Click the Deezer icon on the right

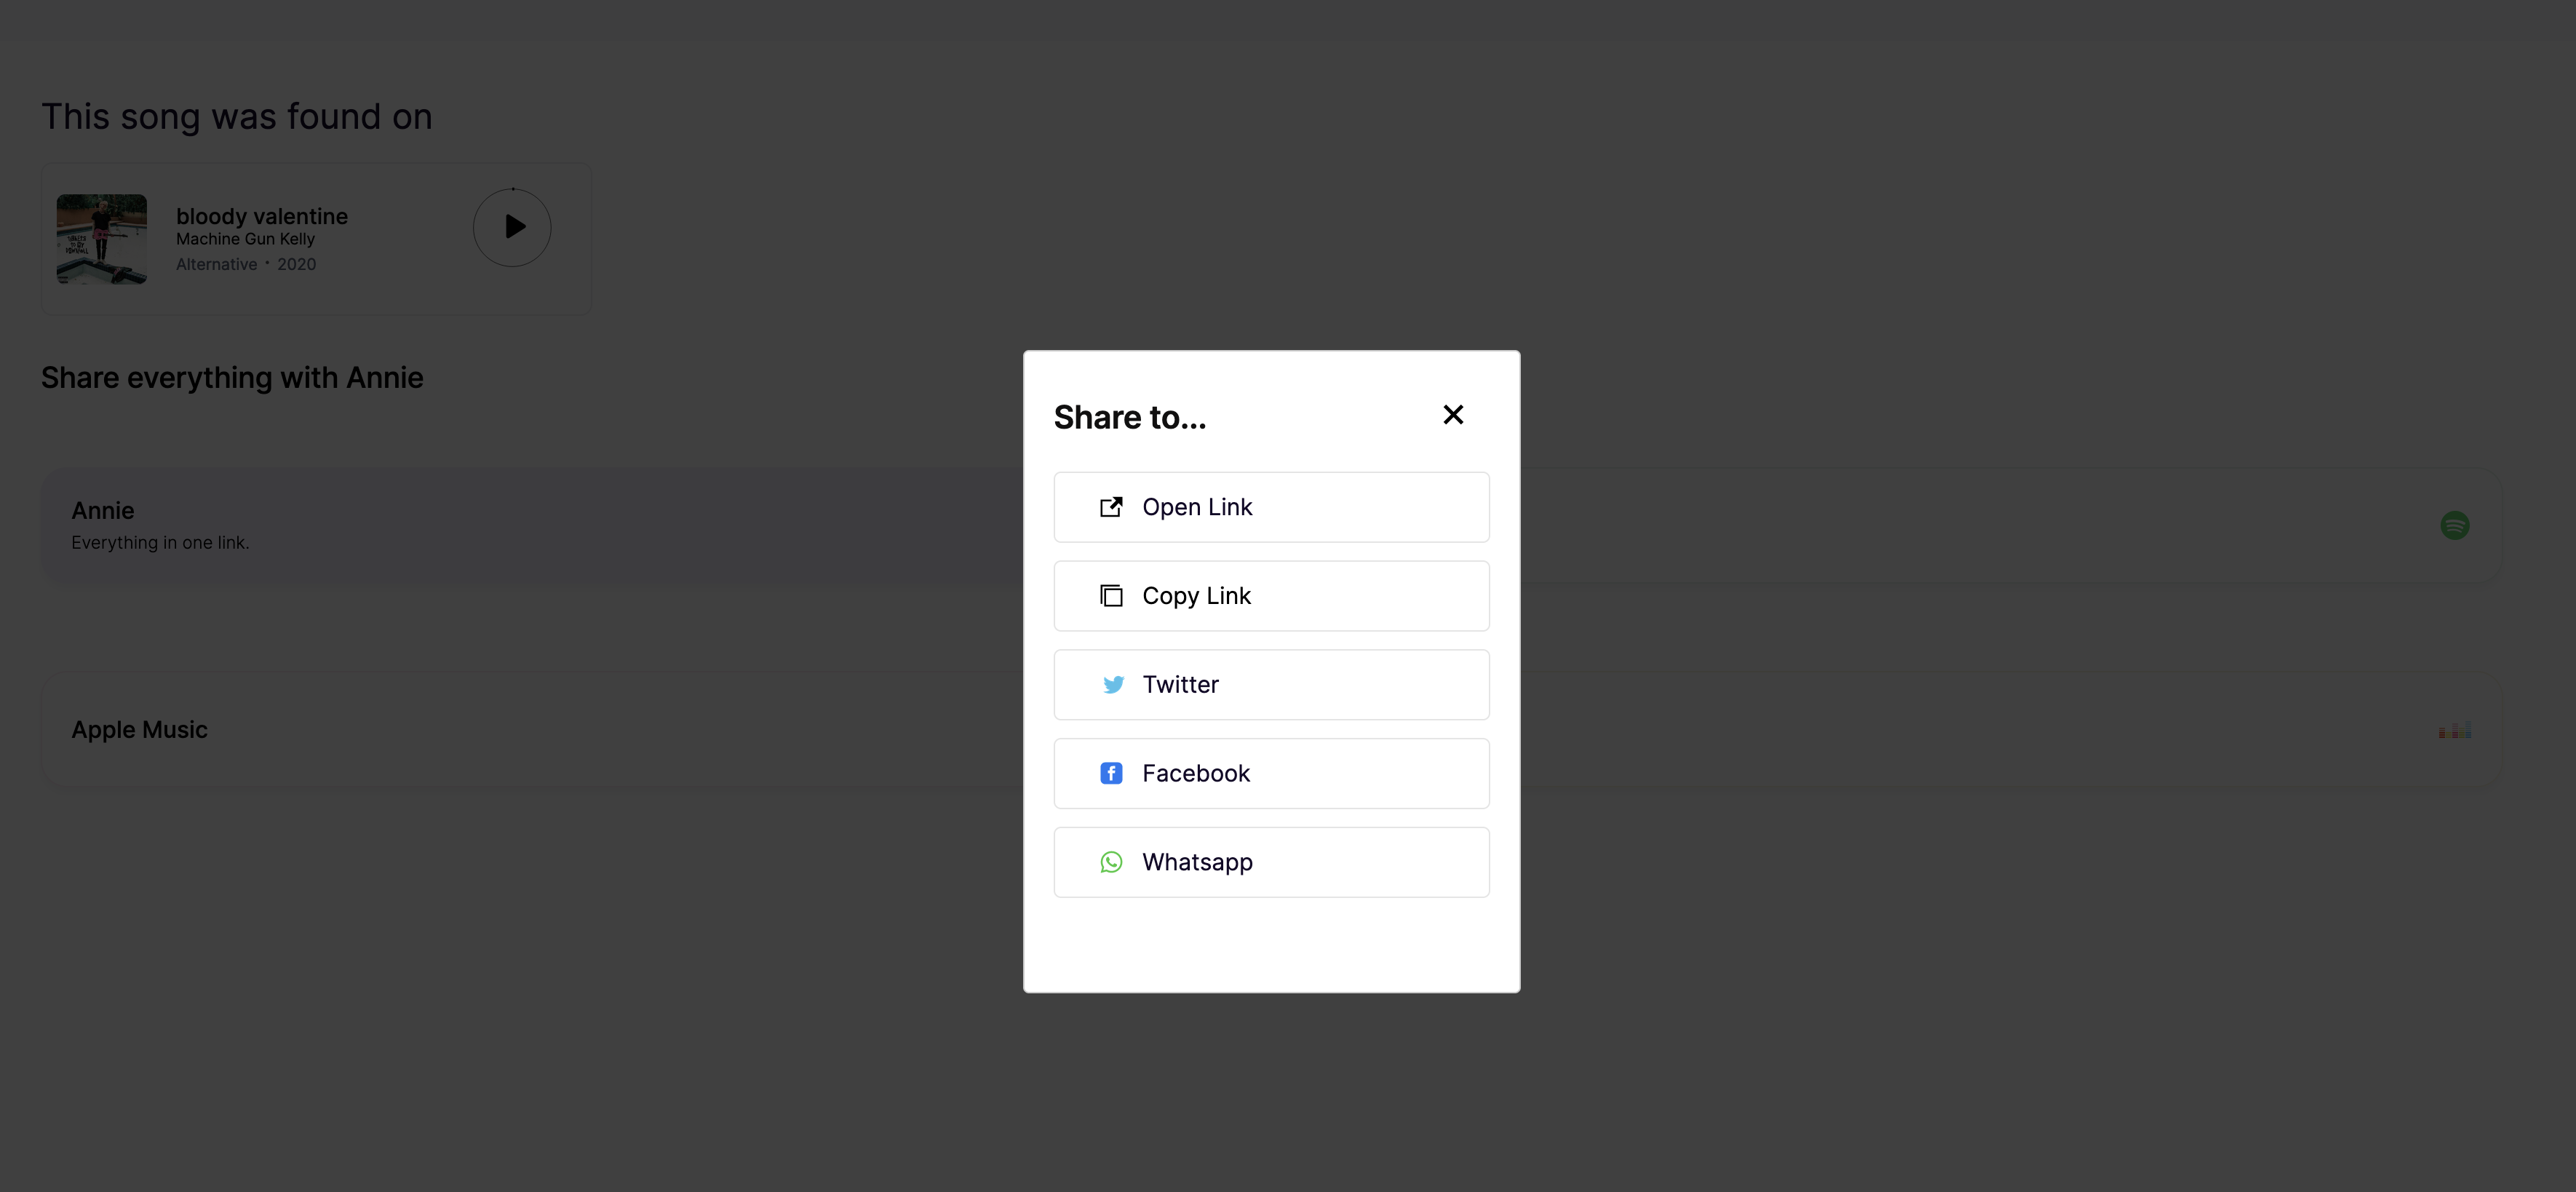pyautogui.click(x=2454, y=731)
